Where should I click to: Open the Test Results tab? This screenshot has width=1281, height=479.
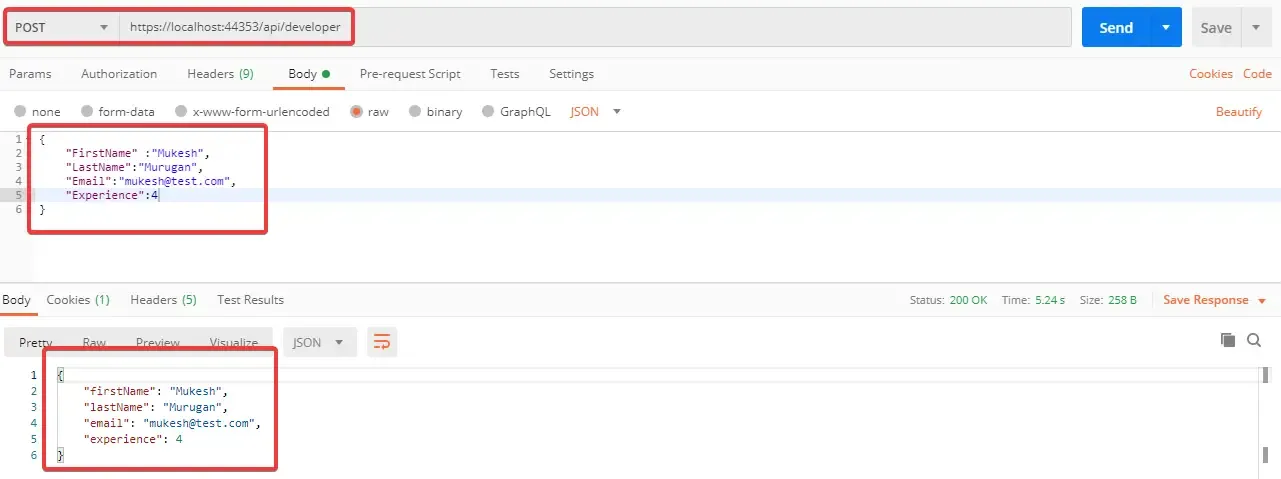click(250, 300)
